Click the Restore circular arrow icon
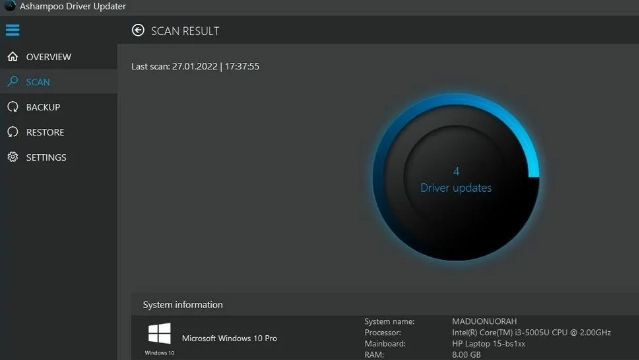Screen dimensions: 639x360 coord(13,132)
